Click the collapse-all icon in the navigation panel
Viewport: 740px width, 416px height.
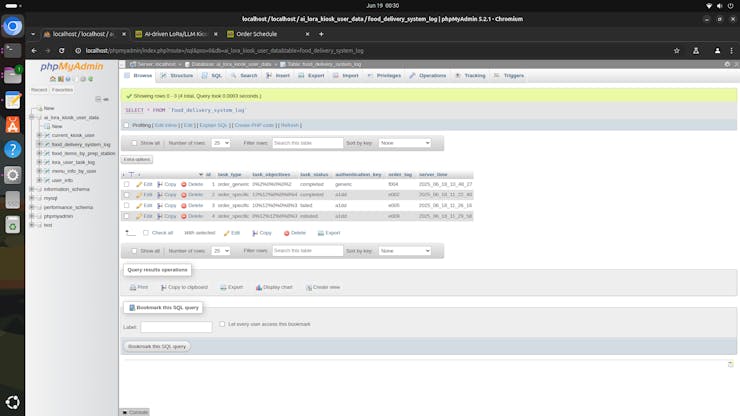[98, 99]
